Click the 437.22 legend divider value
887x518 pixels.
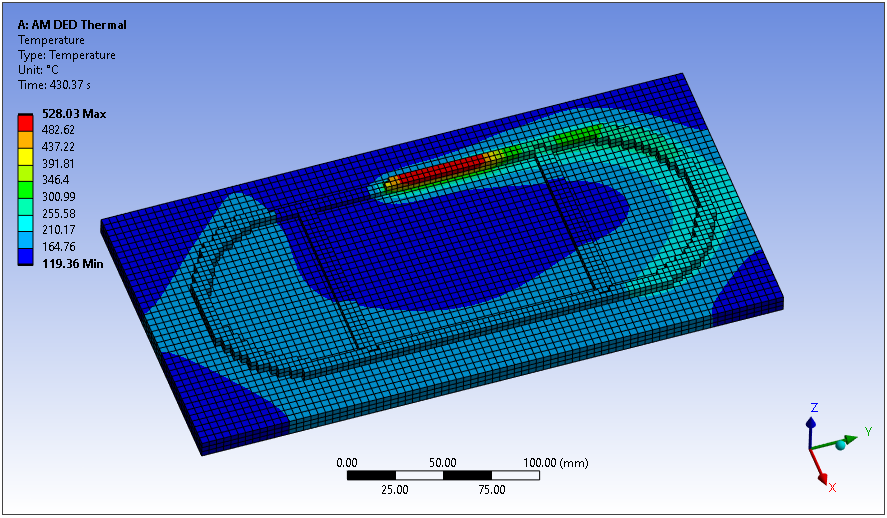click(59, 146)
